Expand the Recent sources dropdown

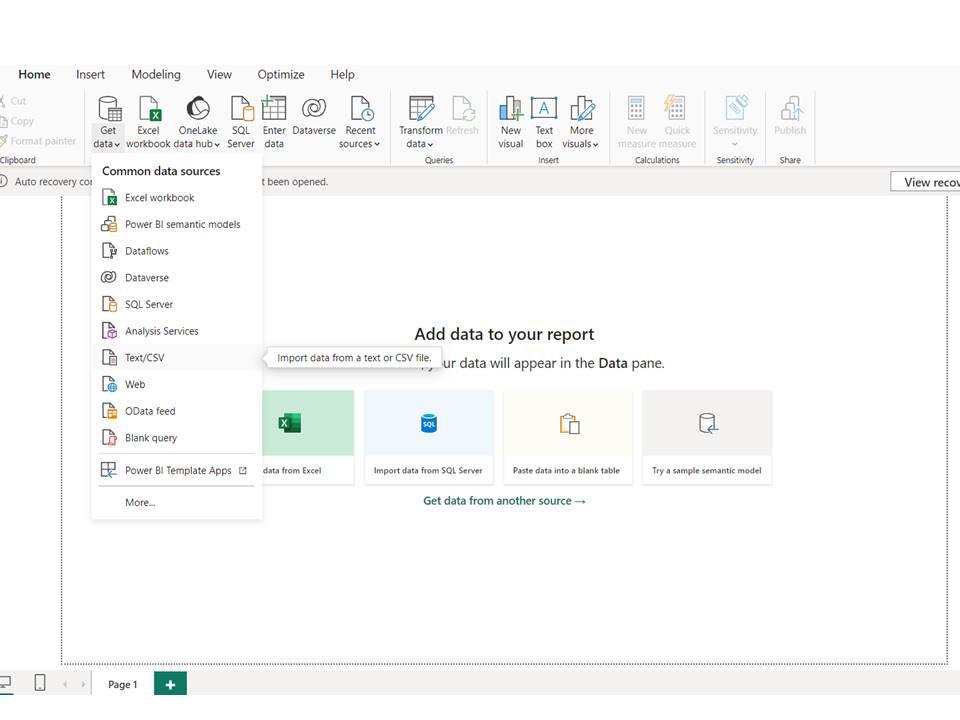click(x=360, y=122)
